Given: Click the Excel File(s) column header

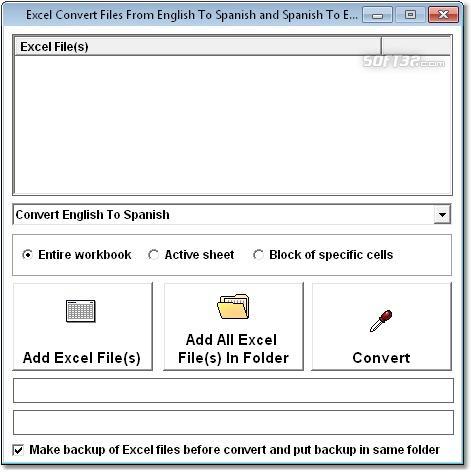Looking at the screenshot, I should point(198,46).
